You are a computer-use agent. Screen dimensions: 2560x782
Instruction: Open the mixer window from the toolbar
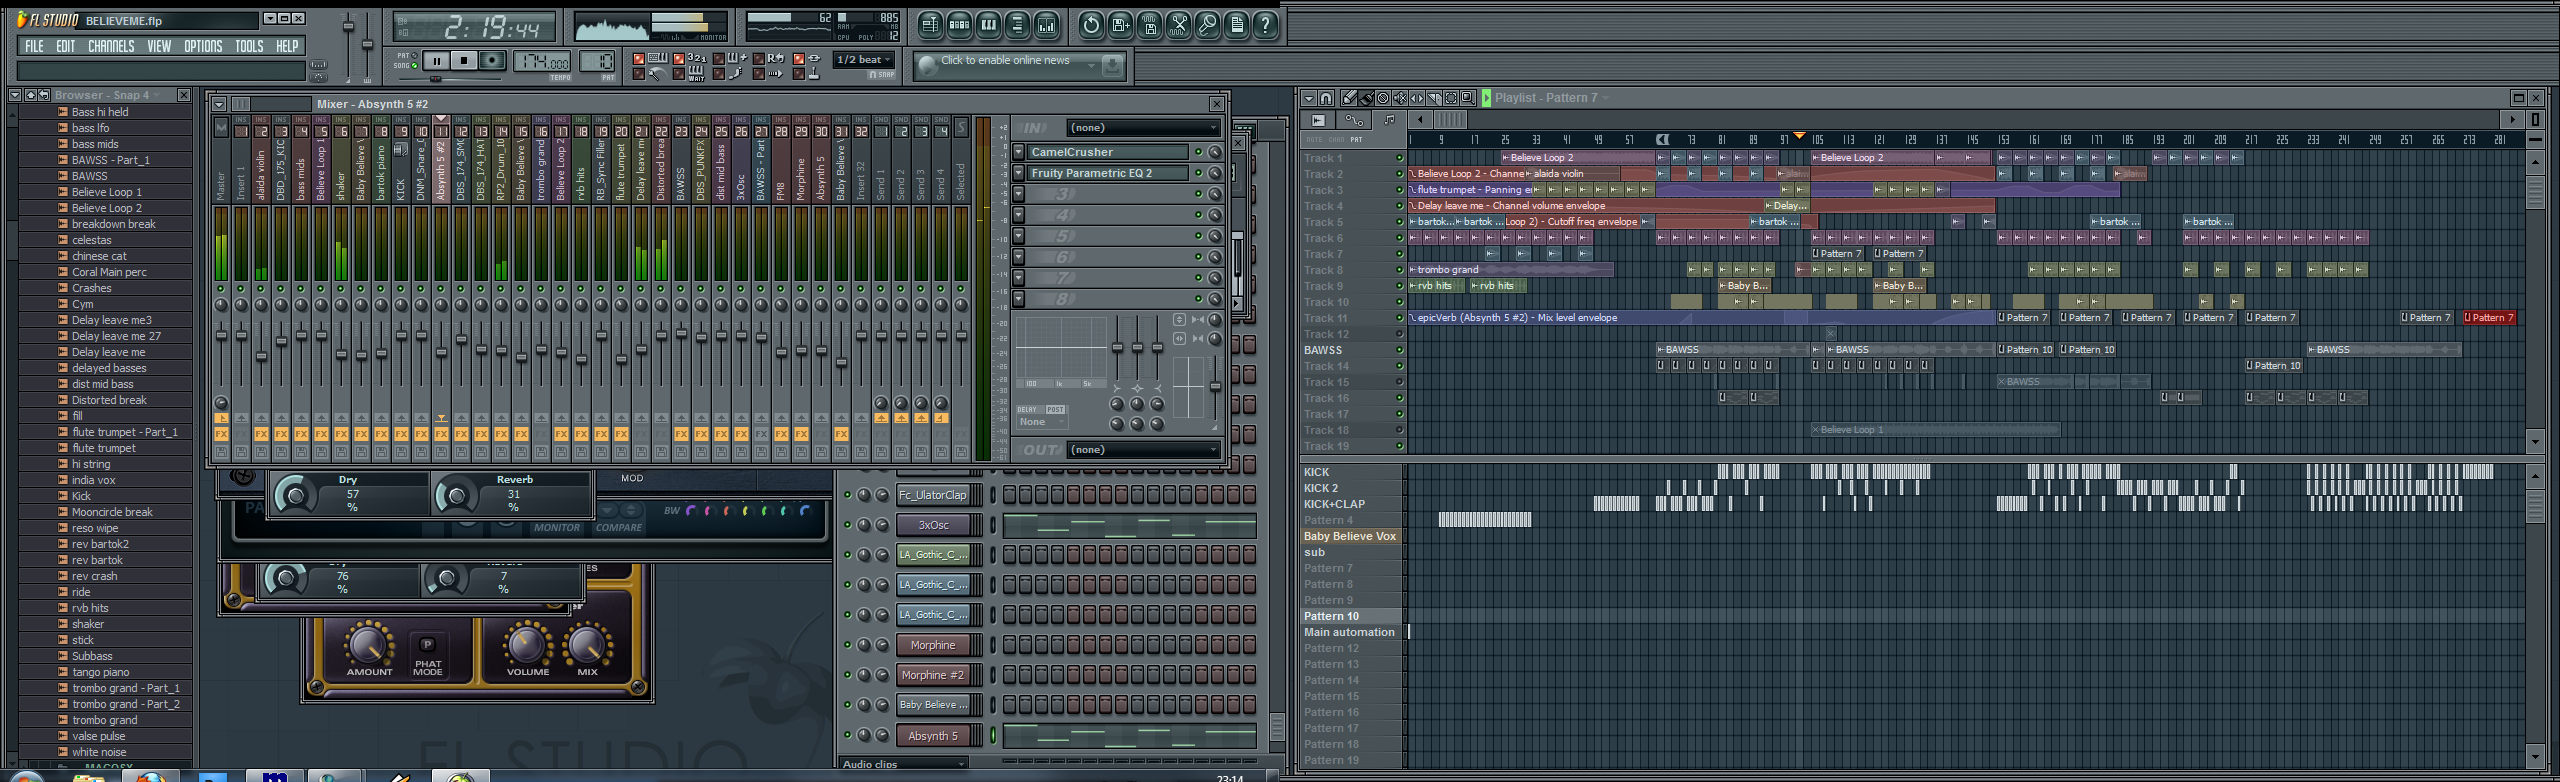[x=1046, y=25]
